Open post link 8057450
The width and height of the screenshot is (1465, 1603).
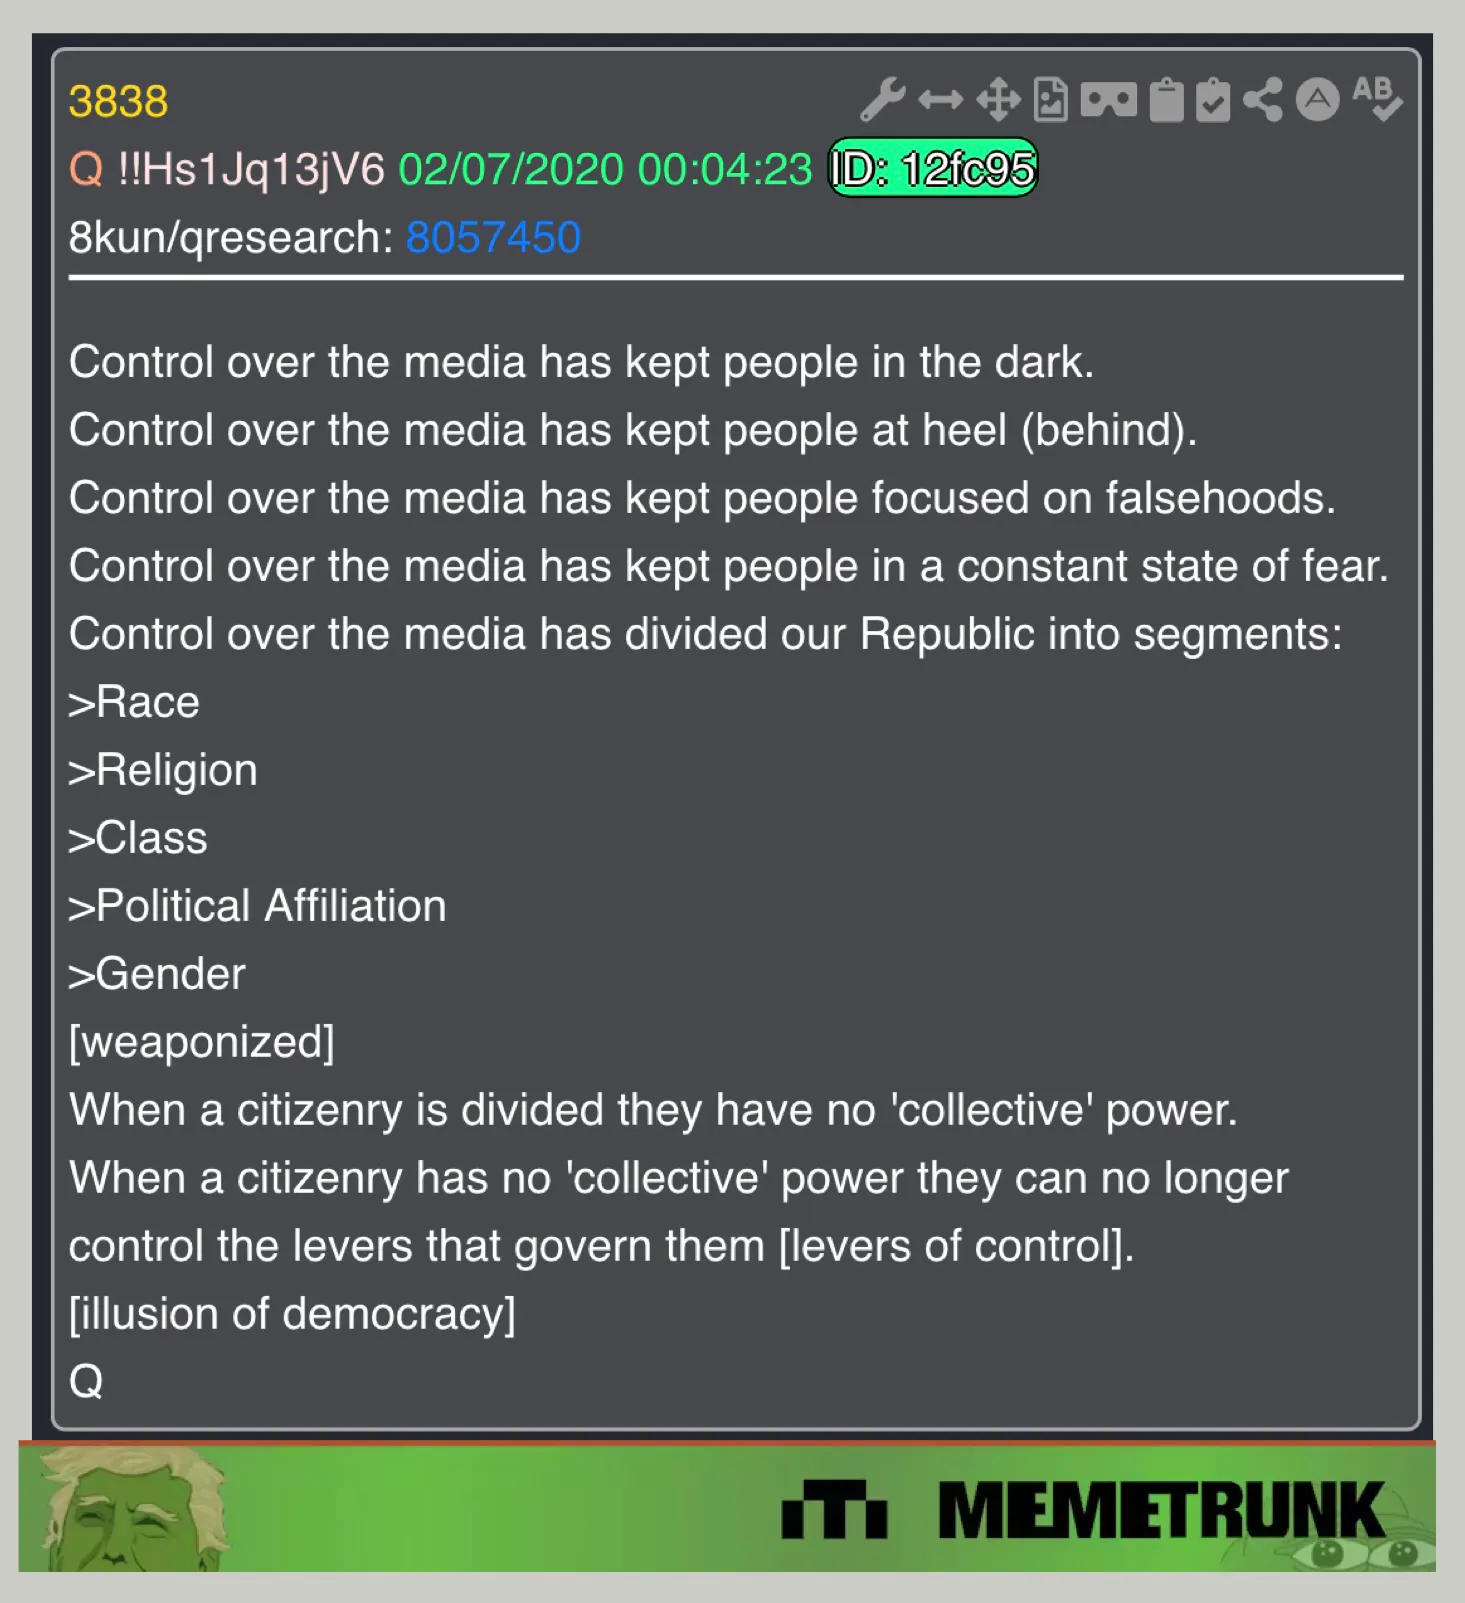pos(493,238)
